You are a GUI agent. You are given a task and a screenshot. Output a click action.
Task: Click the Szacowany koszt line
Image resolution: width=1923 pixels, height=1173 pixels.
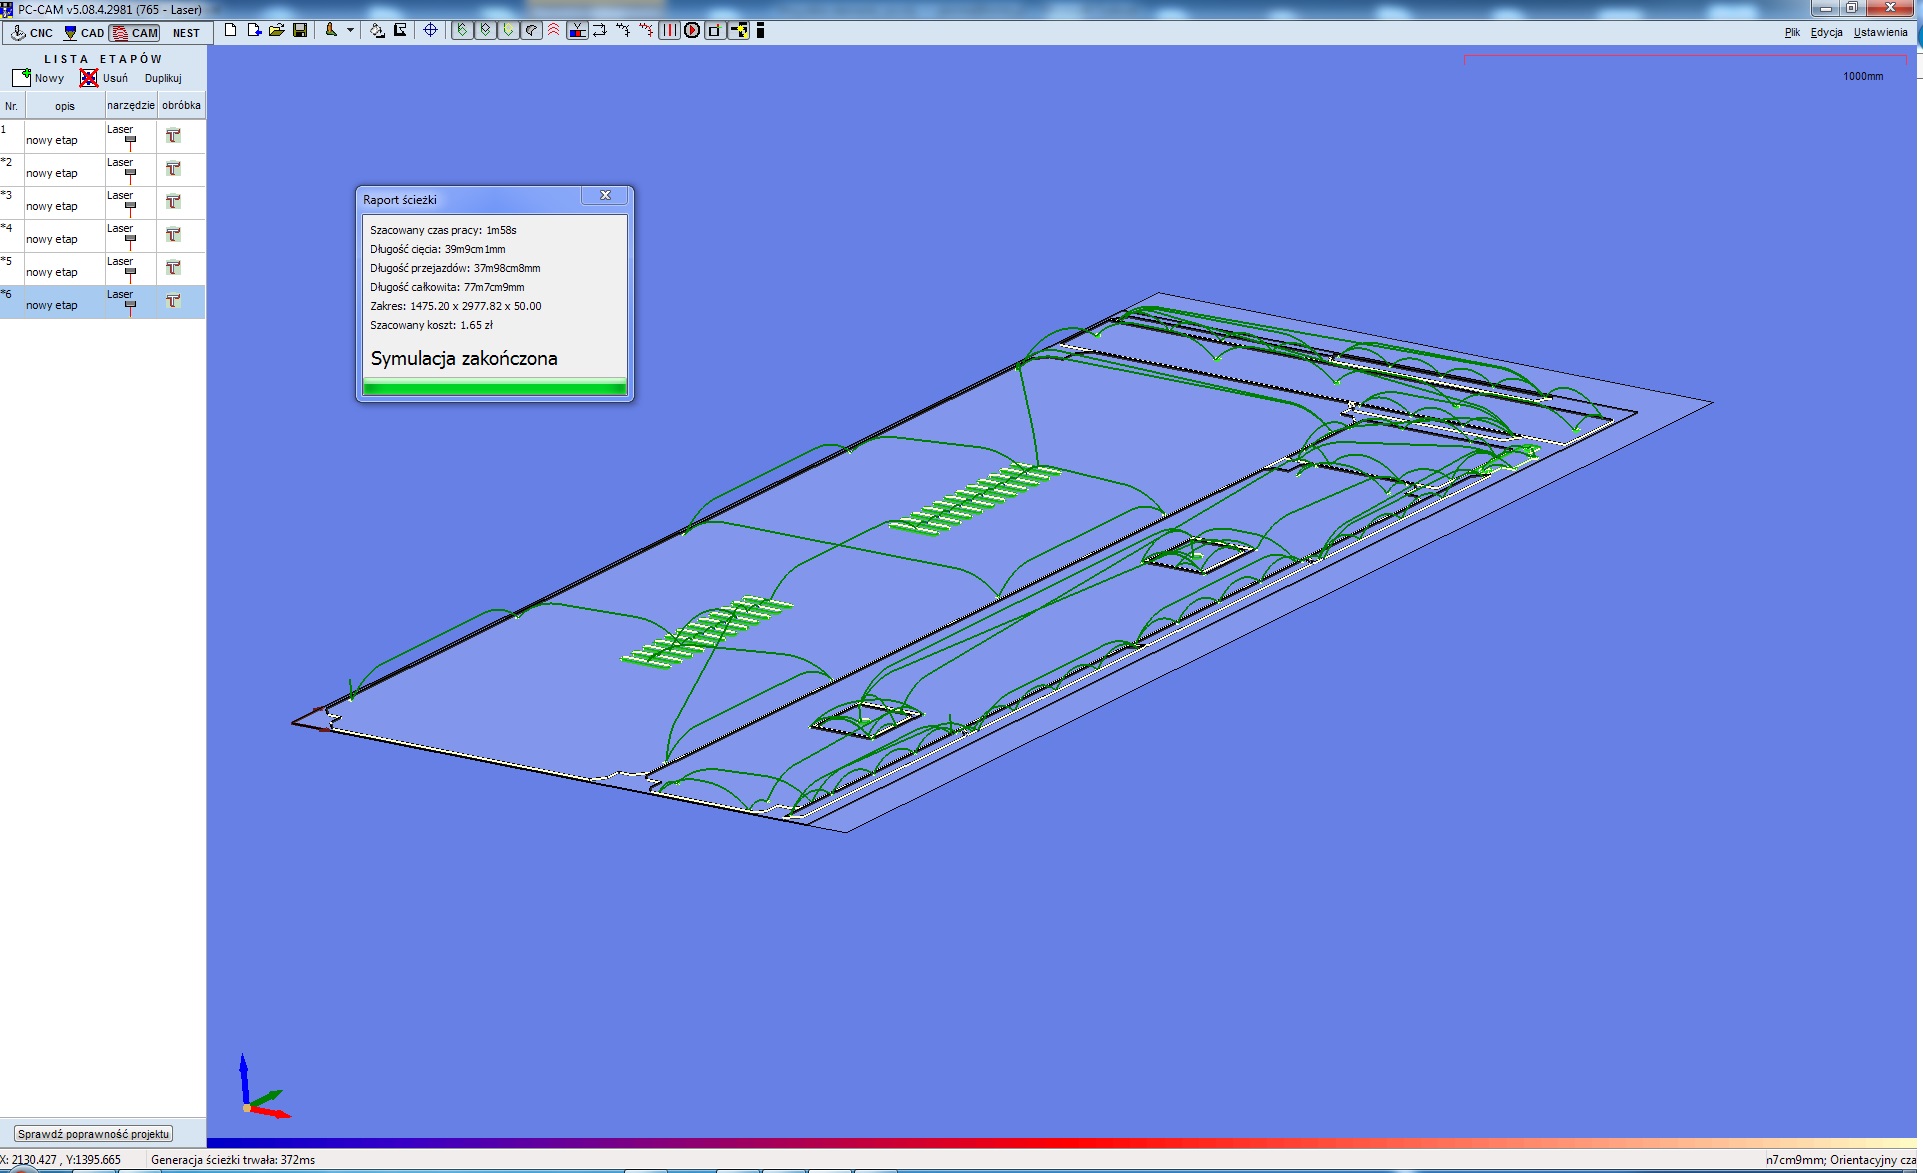[431, 325]
